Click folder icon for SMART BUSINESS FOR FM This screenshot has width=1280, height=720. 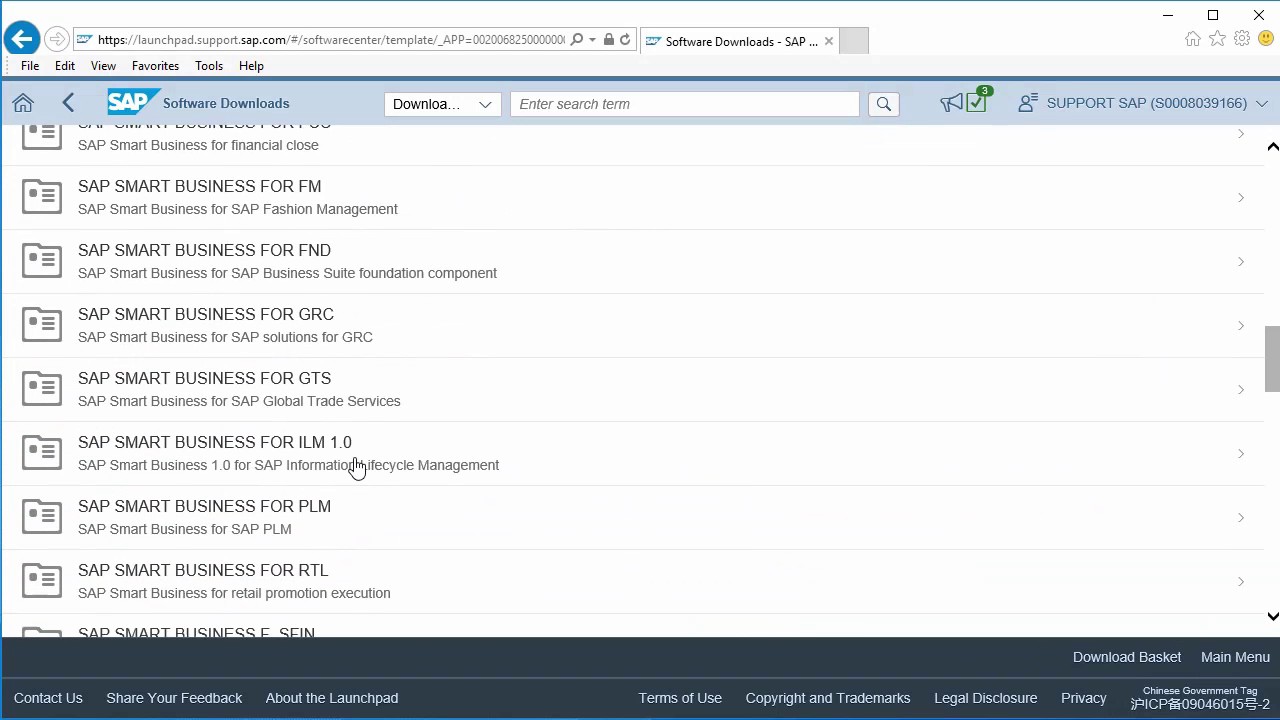42,197
